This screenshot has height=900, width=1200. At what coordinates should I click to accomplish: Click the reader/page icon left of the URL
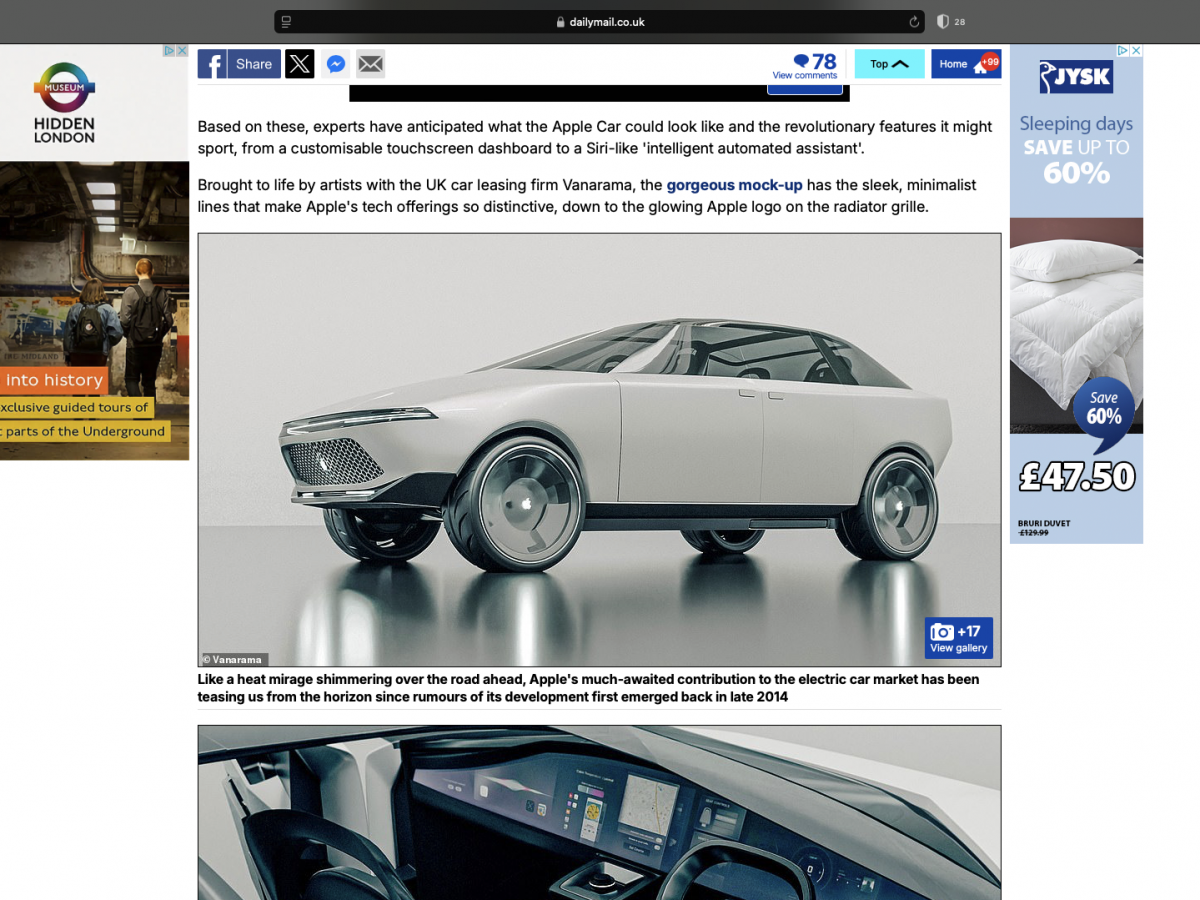286,22
